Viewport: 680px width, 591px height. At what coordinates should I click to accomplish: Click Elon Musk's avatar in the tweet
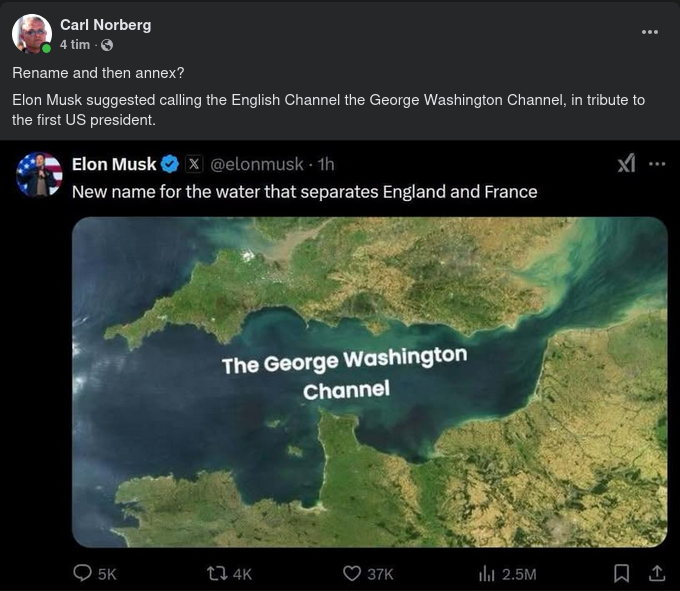[x=39, y=174]
